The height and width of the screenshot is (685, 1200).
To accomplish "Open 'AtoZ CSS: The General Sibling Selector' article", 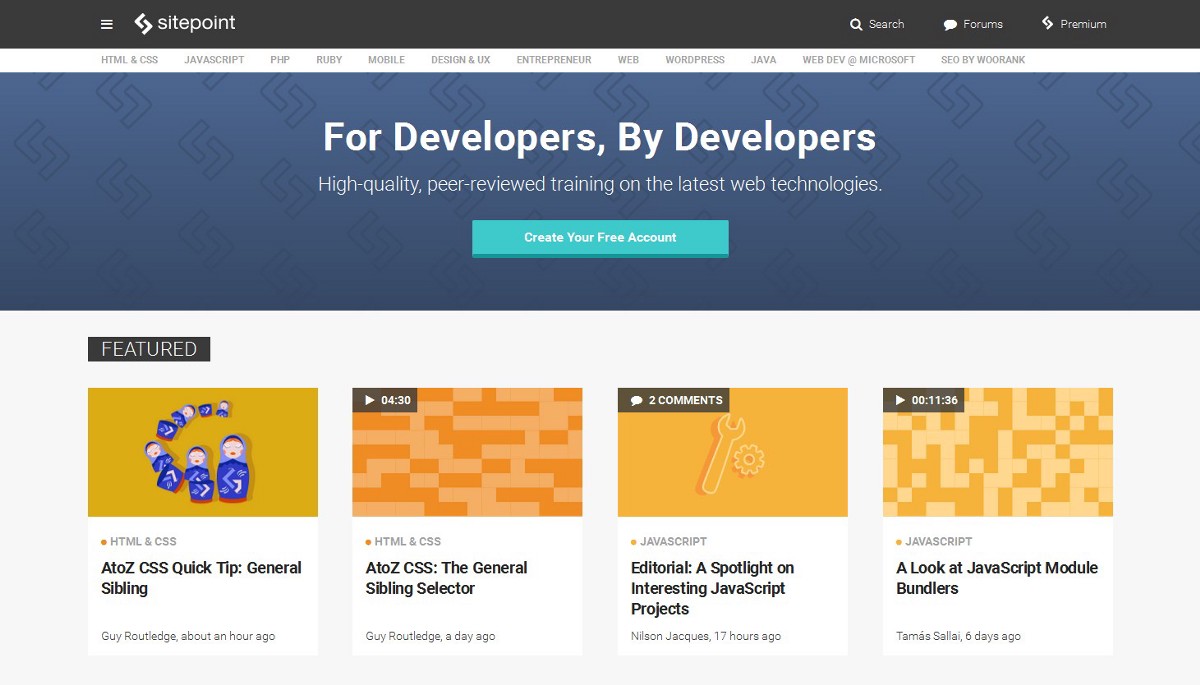I will 446,578.
